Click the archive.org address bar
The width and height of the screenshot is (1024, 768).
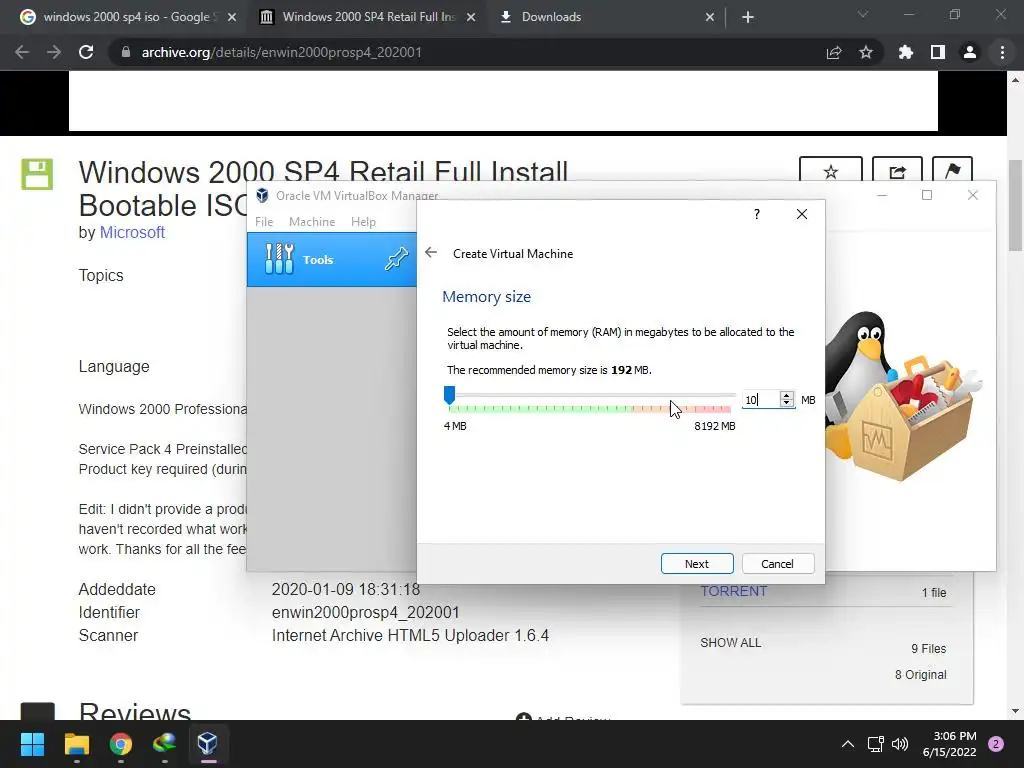click(470, 52)
